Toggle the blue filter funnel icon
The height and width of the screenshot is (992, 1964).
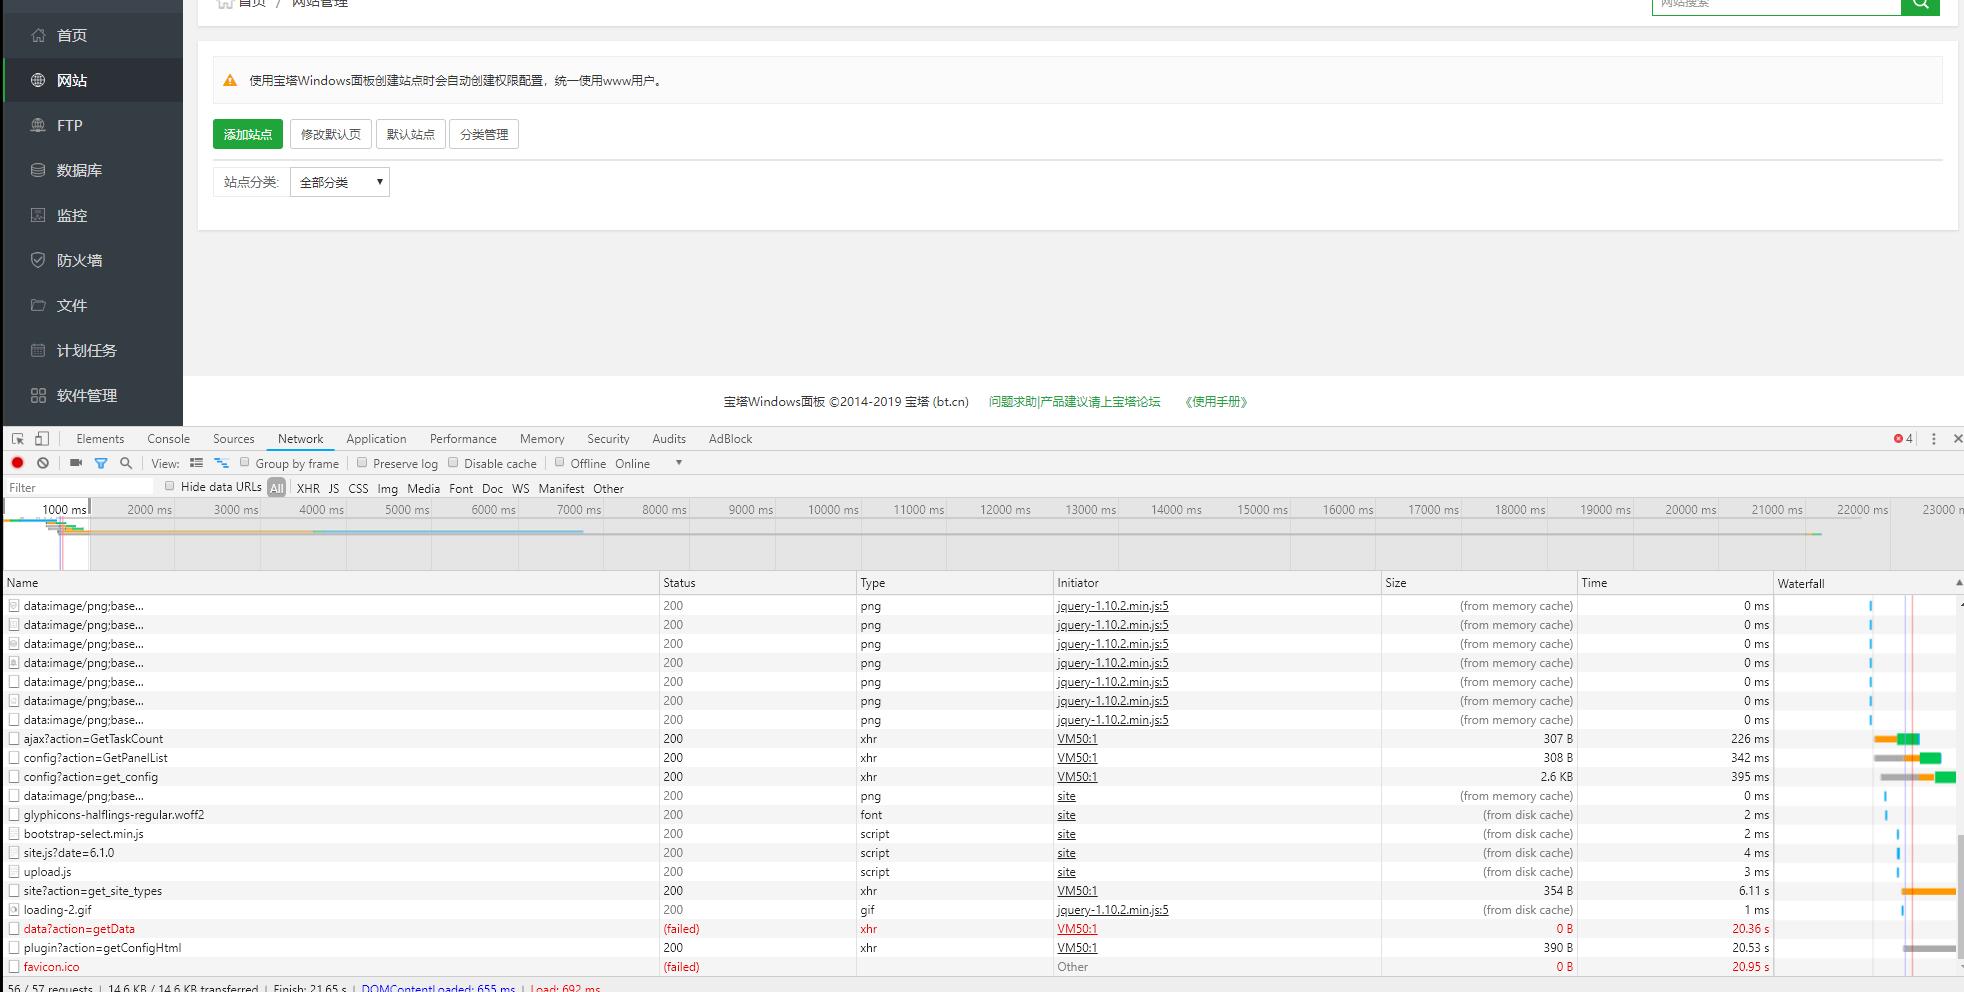[x=101, y=463]
